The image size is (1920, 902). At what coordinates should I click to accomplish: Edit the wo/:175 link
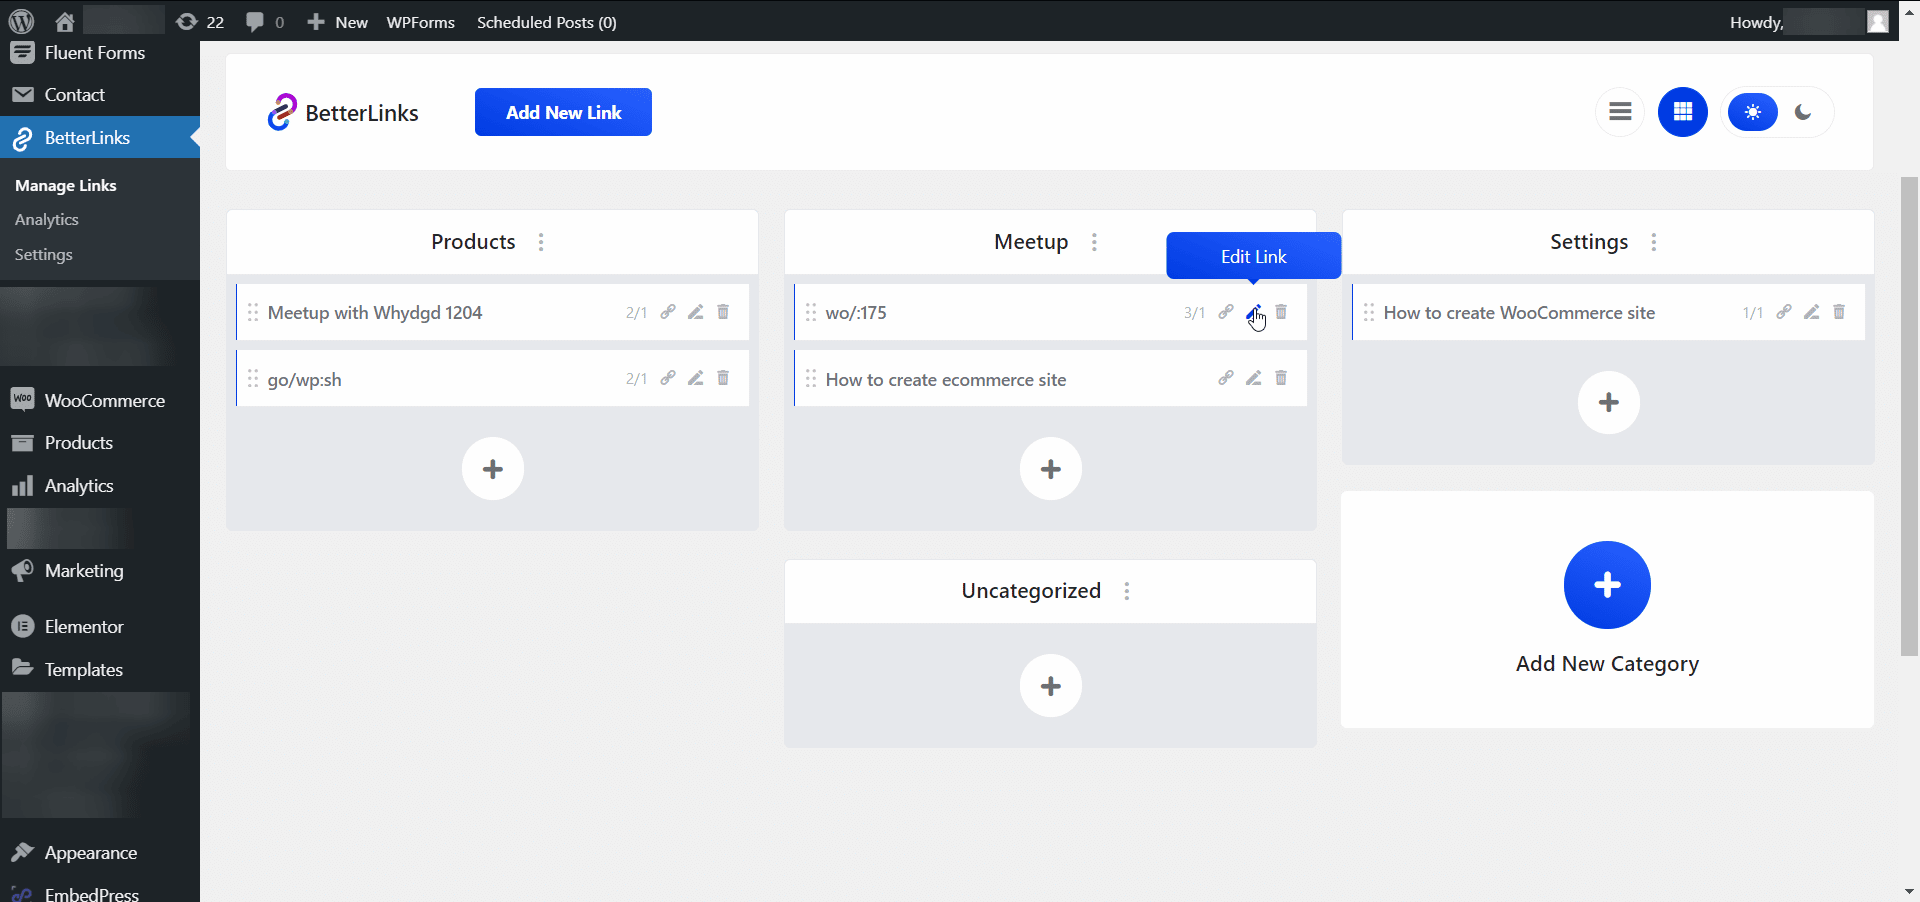coord(1253,312)
